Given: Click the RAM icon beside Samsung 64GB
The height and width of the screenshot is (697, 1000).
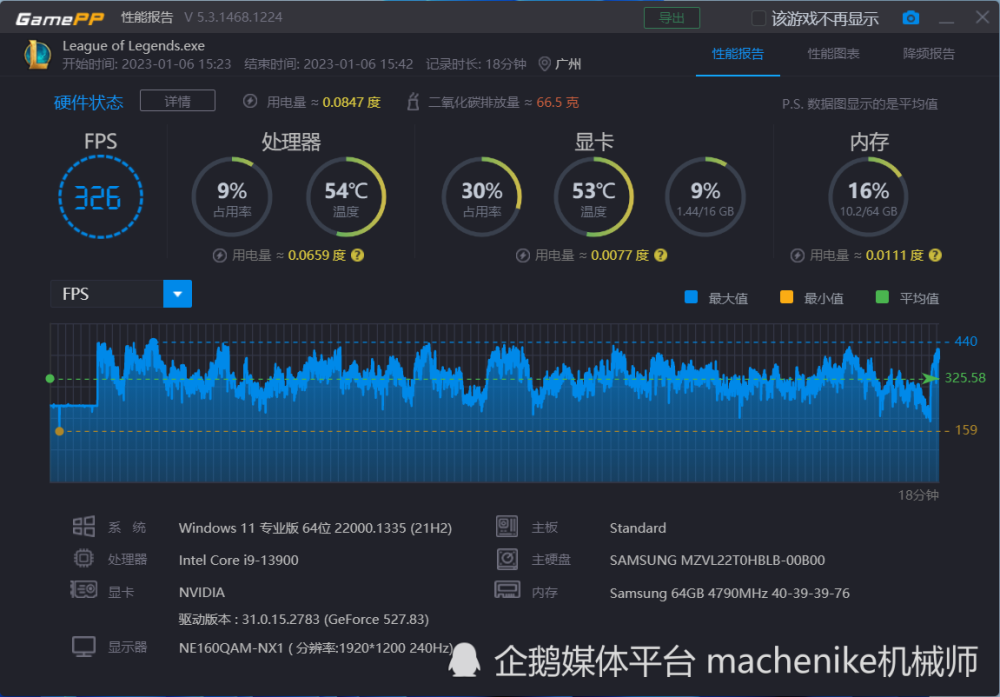Looking at the screenshot, I should (x=507, y=590).
